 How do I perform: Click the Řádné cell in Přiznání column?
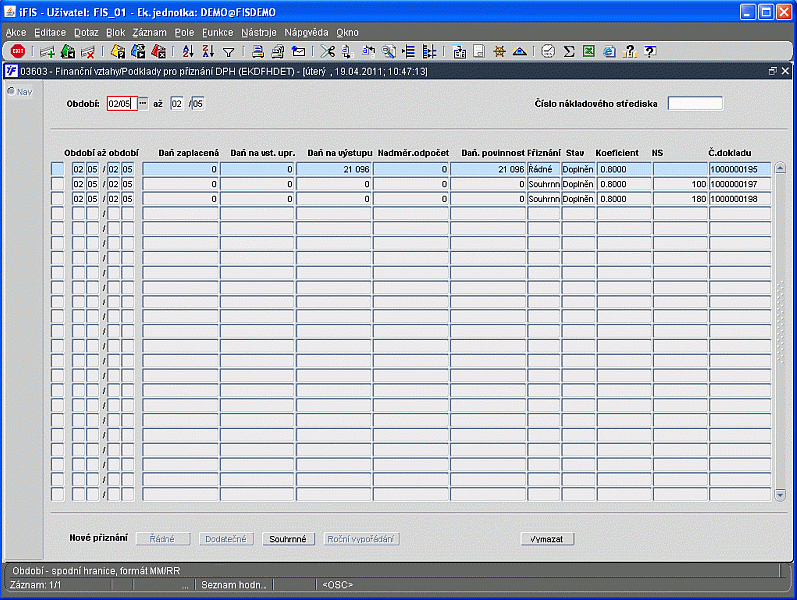point(543,169)
